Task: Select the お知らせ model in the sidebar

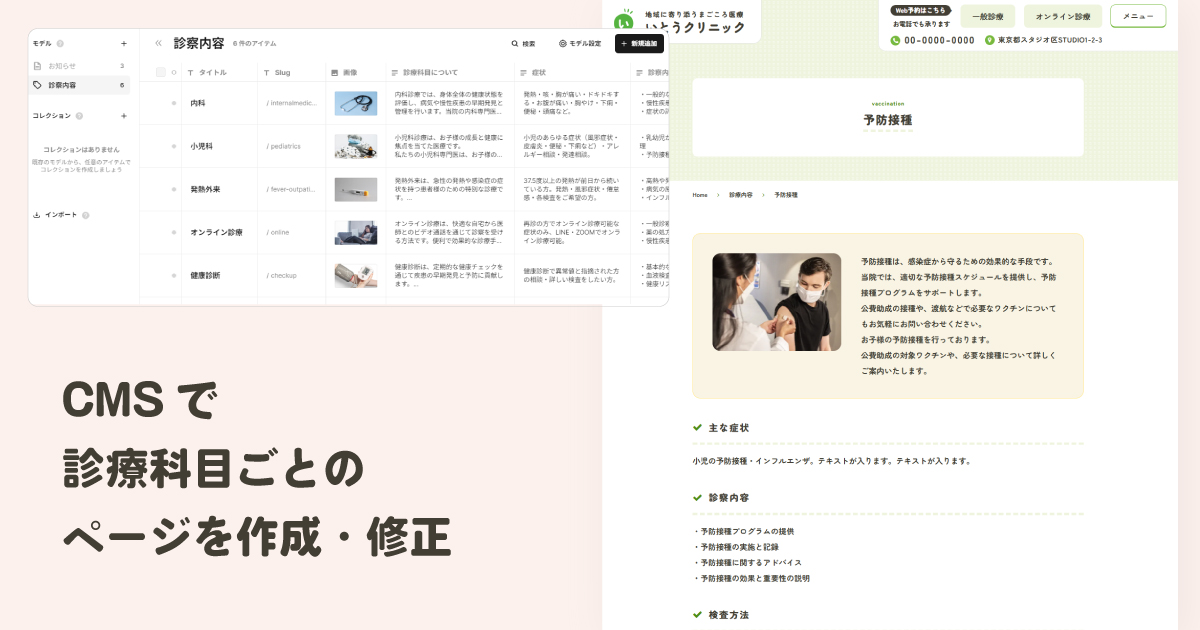Action: tap(61, 64)
